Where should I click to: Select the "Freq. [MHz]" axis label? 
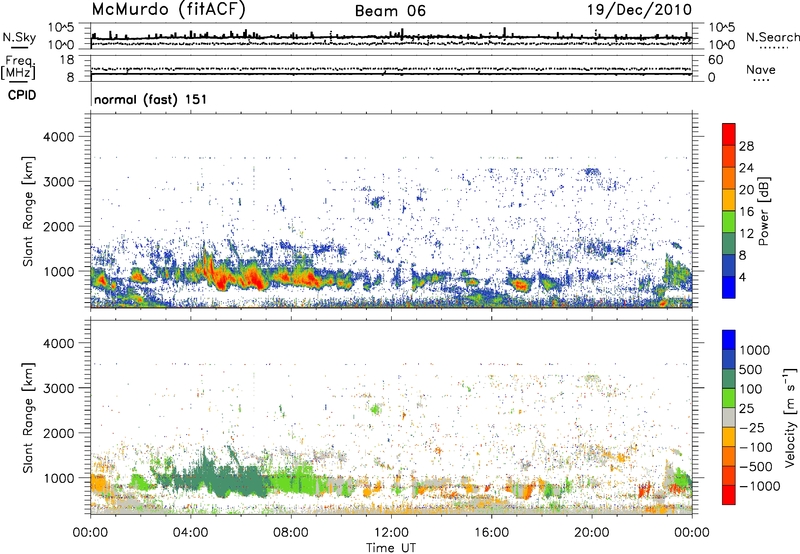19,67
